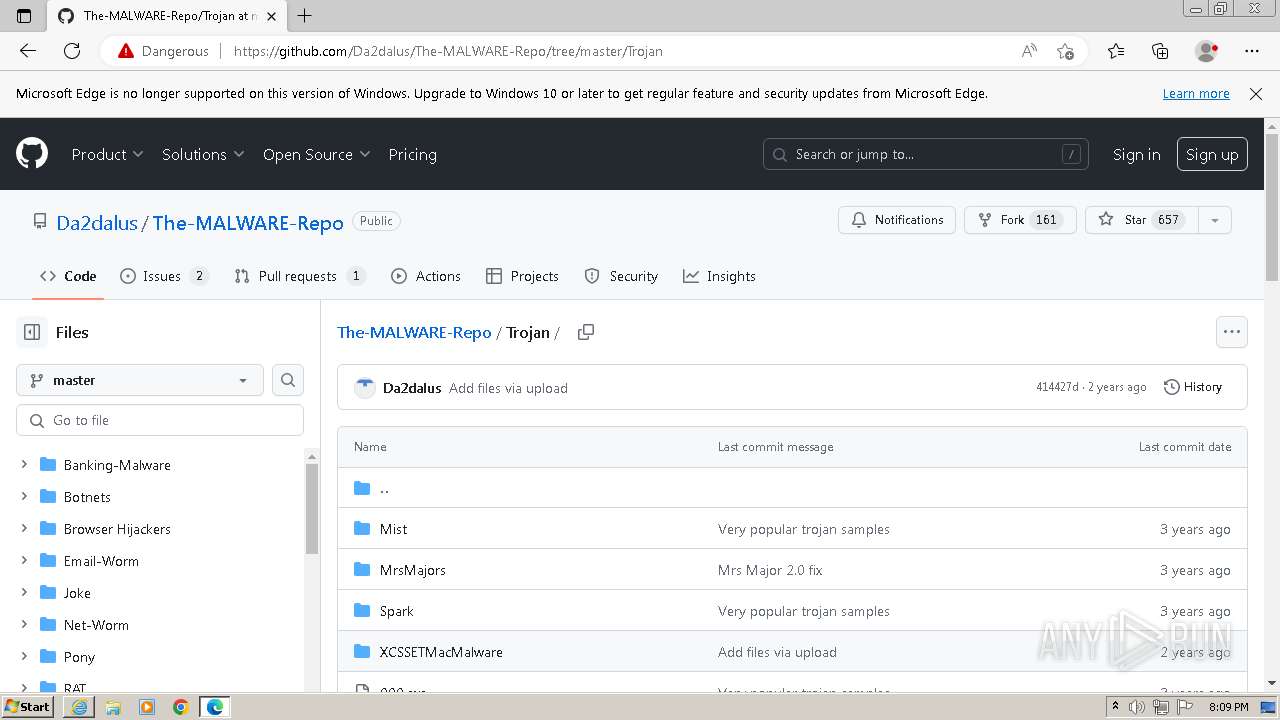Click the Da2dalus avatar in commit row
Image resolution: width=1280 pixels, height=720 pixels.
point(365,387)
